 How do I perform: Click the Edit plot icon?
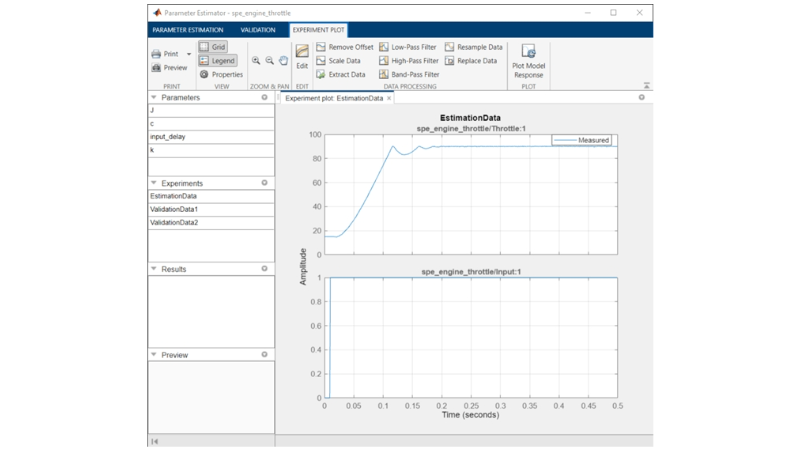point(302,52)
